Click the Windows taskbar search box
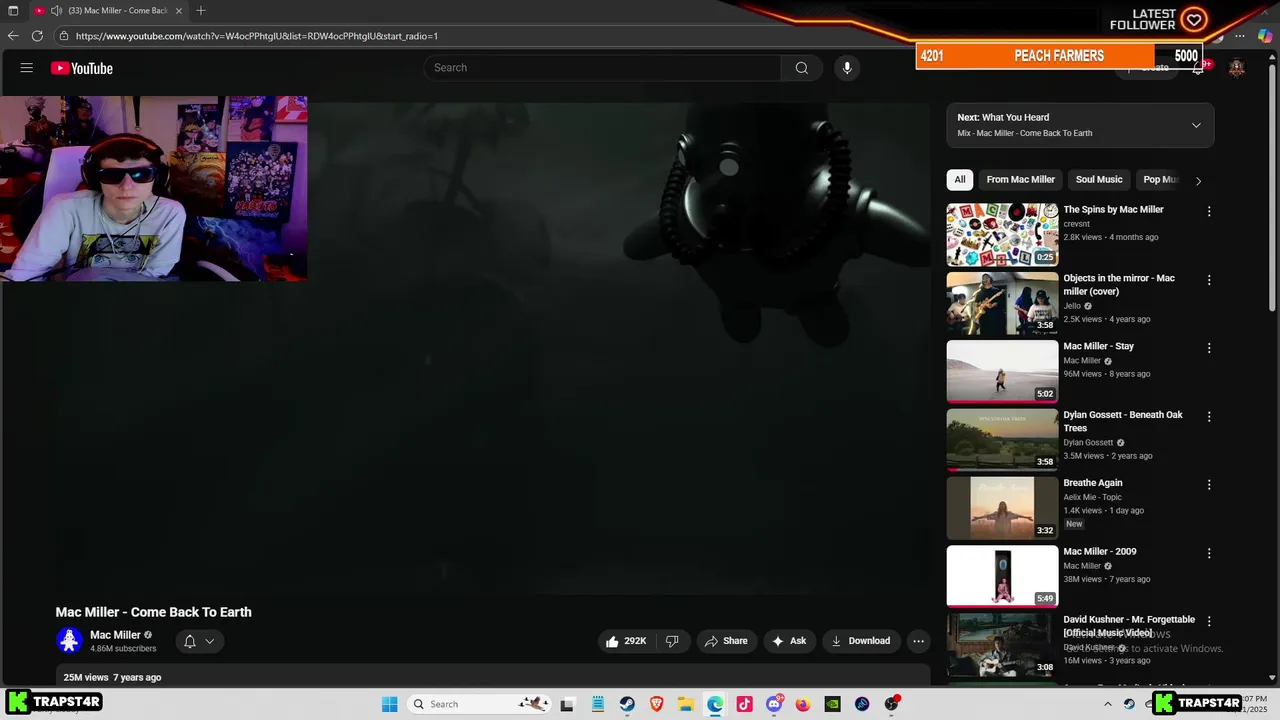 tap(479, 704)
